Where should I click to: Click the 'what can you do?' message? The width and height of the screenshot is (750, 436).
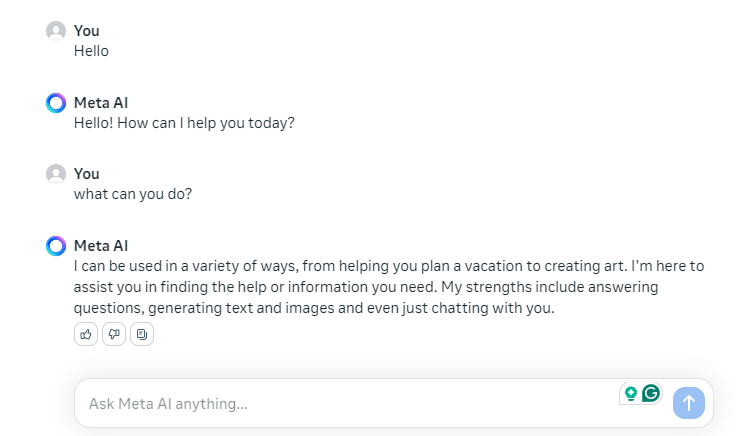click(x=133, y=194)
